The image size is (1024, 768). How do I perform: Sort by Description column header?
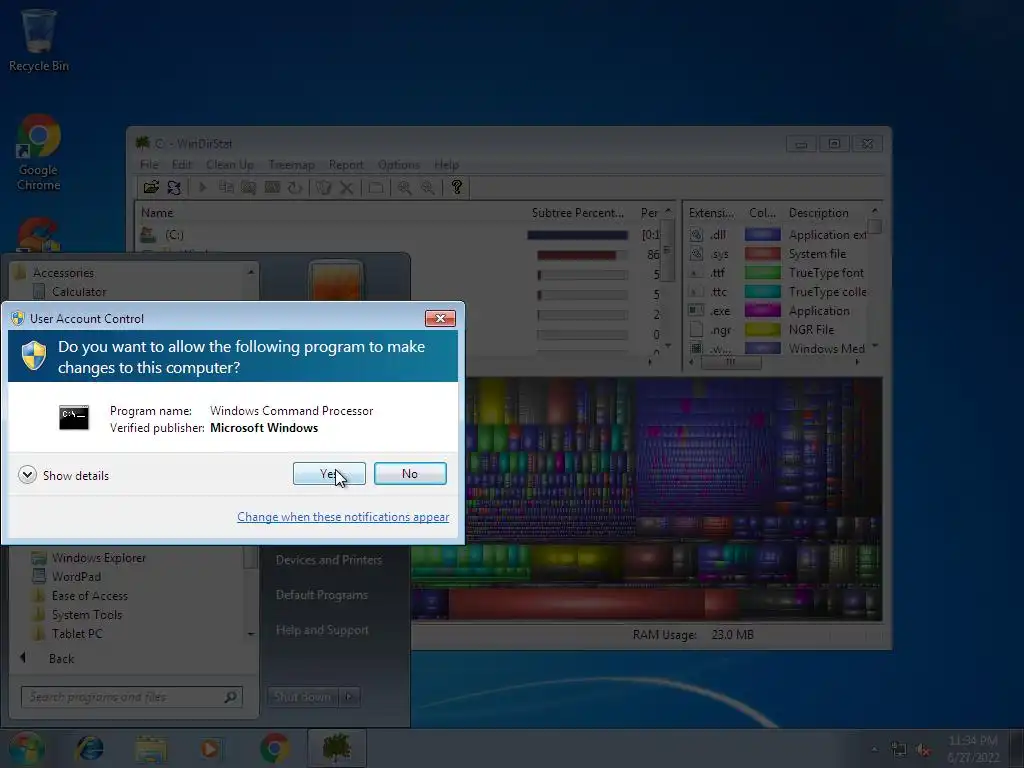point(818,213)
